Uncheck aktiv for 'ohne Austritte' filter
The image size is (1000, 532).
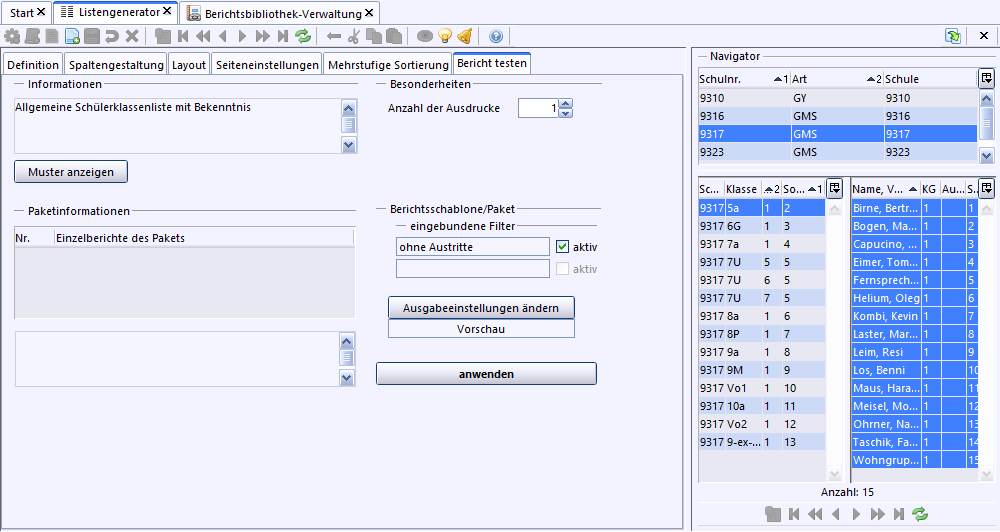pos(562,246)
